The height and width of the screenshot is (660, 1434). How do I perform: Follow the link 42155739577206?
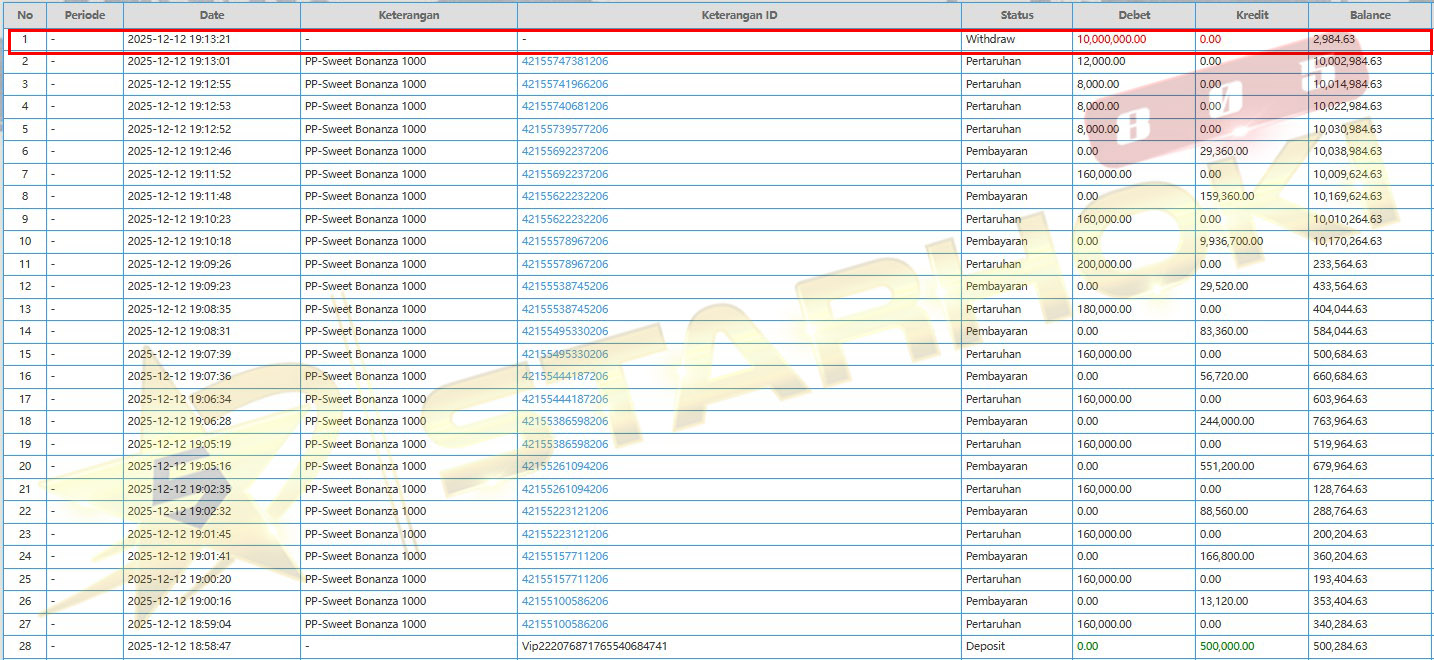pos(564,129)
